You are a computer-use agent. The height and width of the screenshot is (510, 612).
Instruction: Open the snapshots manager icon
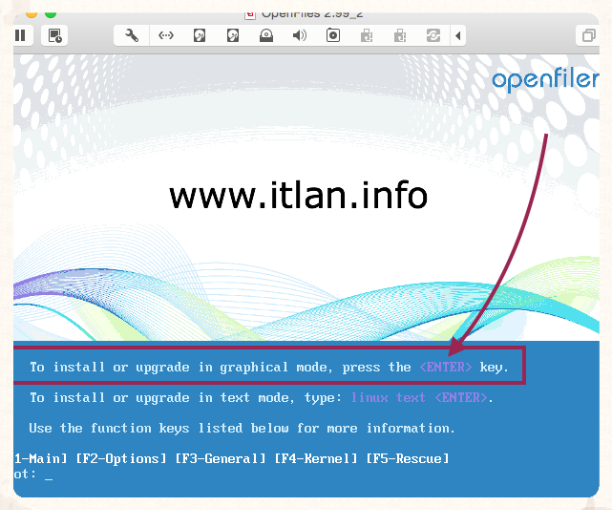click(55, 35)
